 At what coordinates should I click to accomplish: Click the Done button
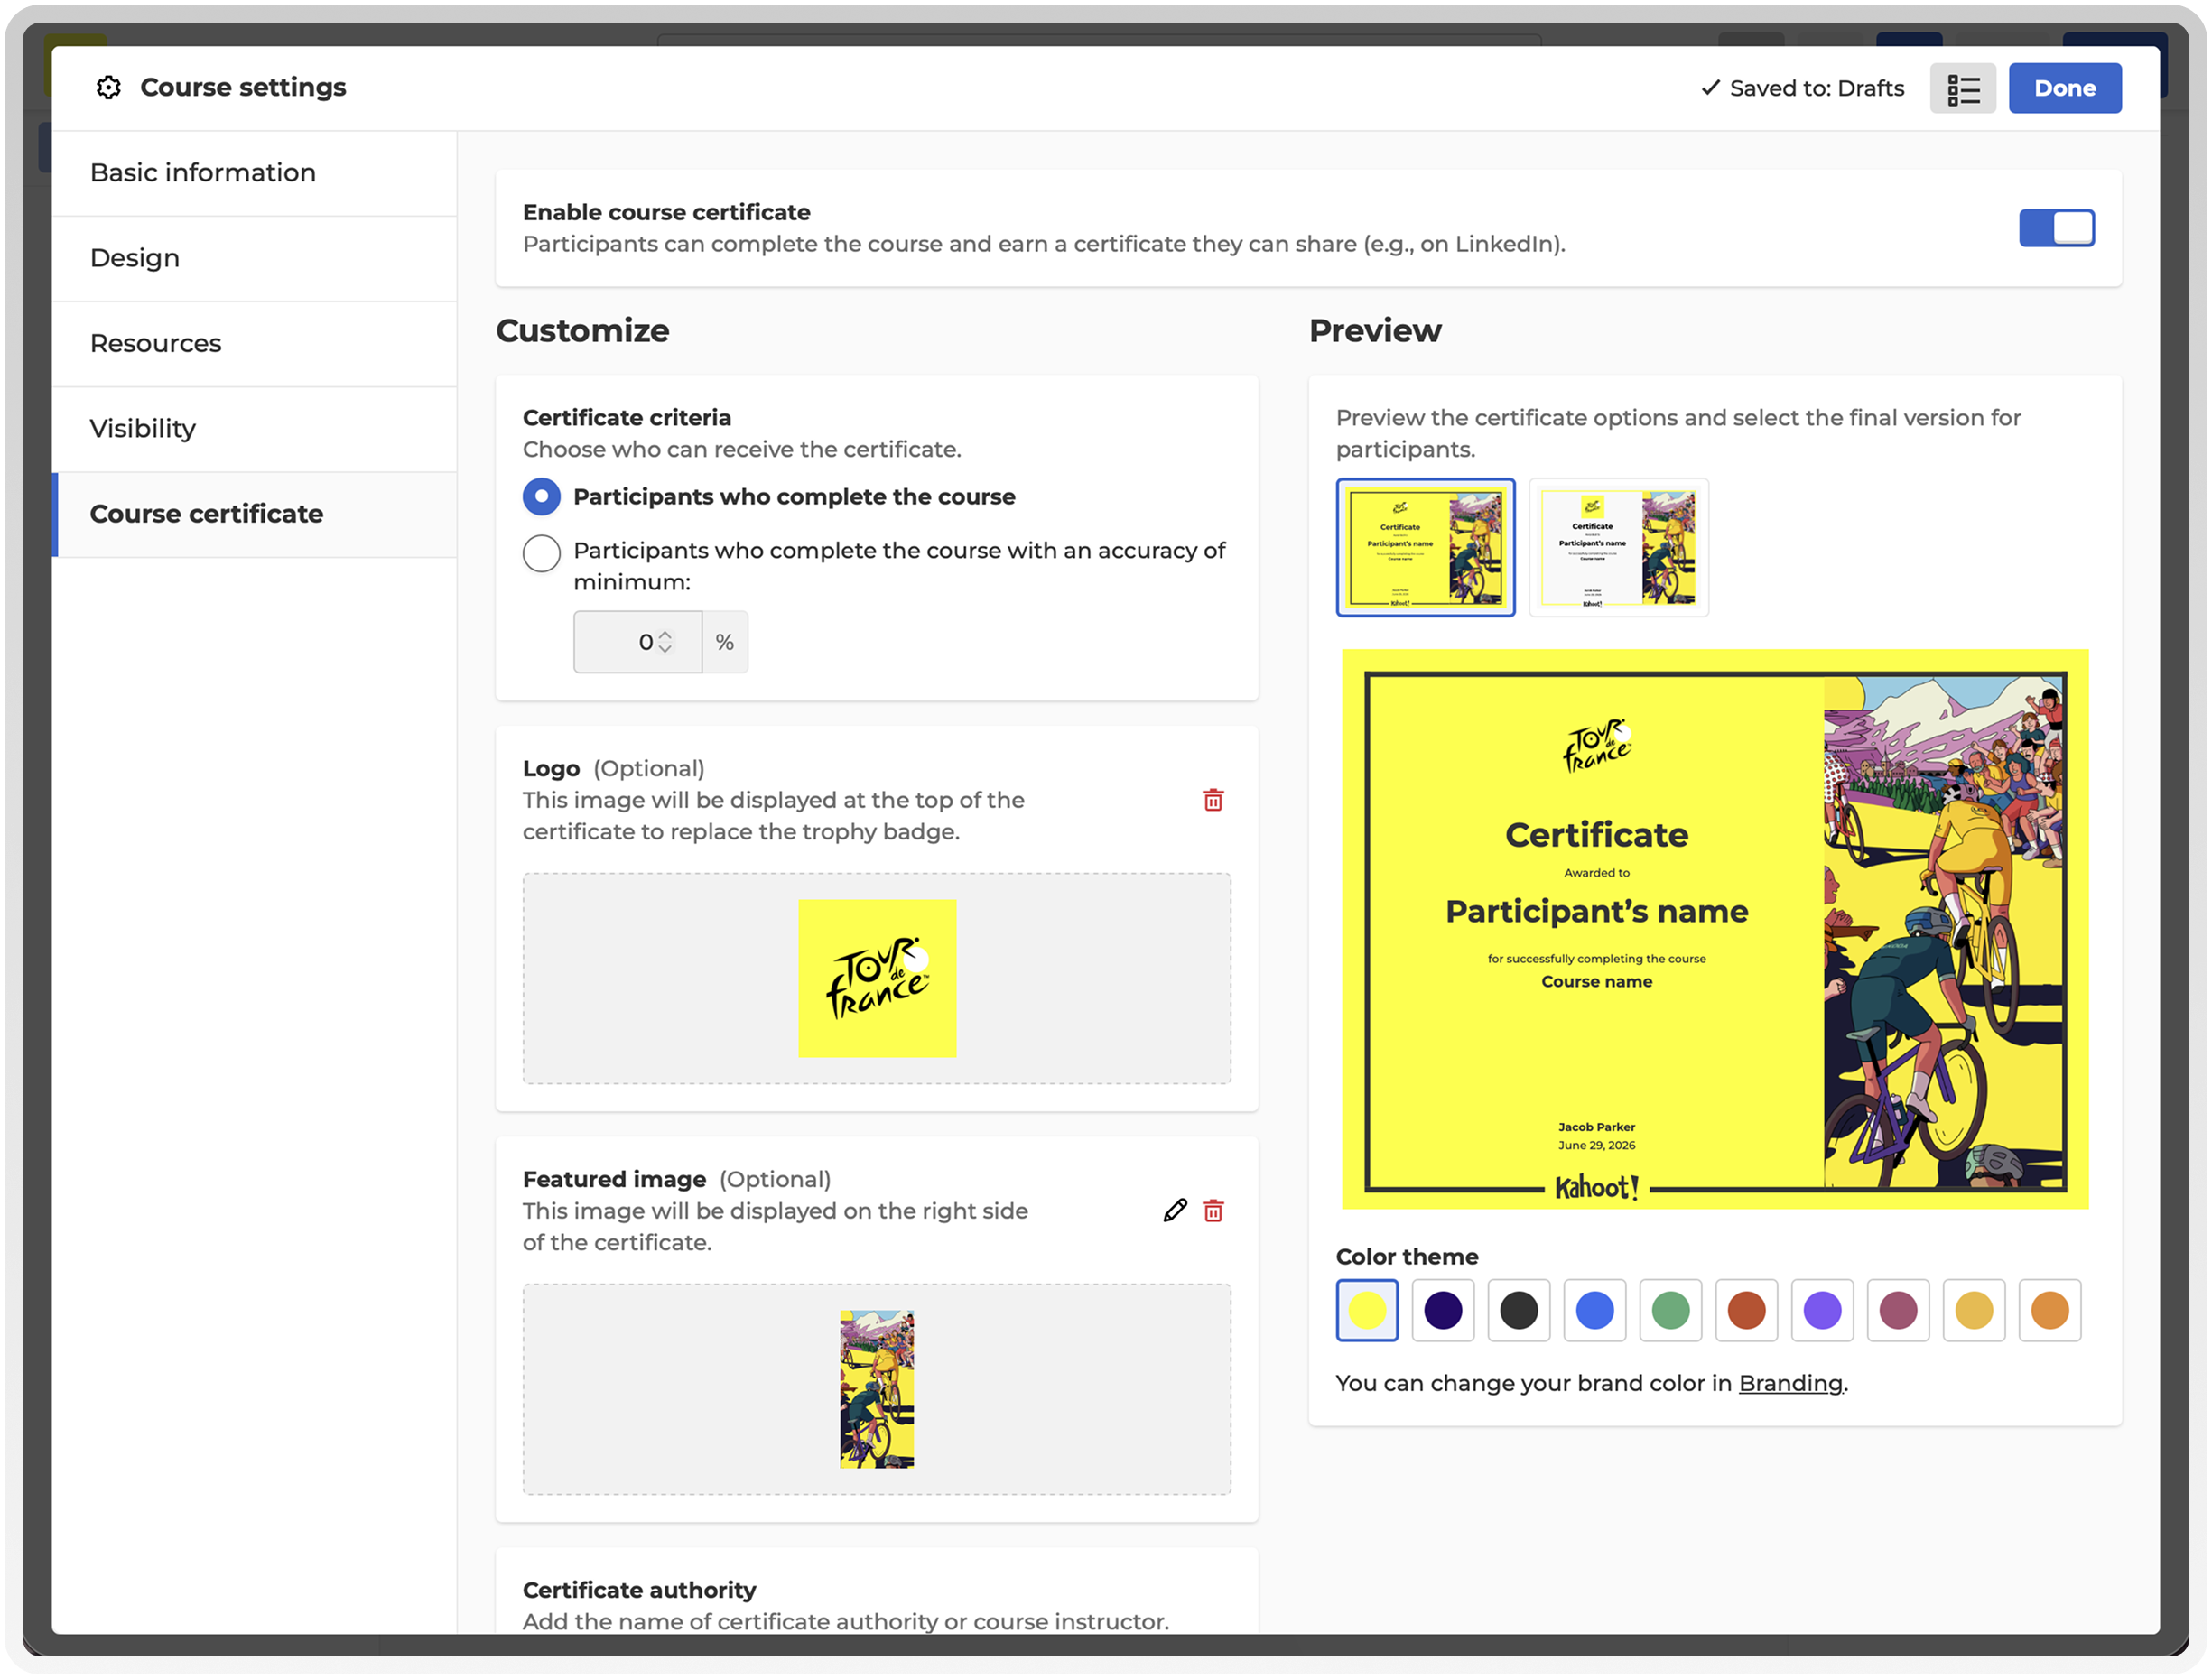[2064, 89]
